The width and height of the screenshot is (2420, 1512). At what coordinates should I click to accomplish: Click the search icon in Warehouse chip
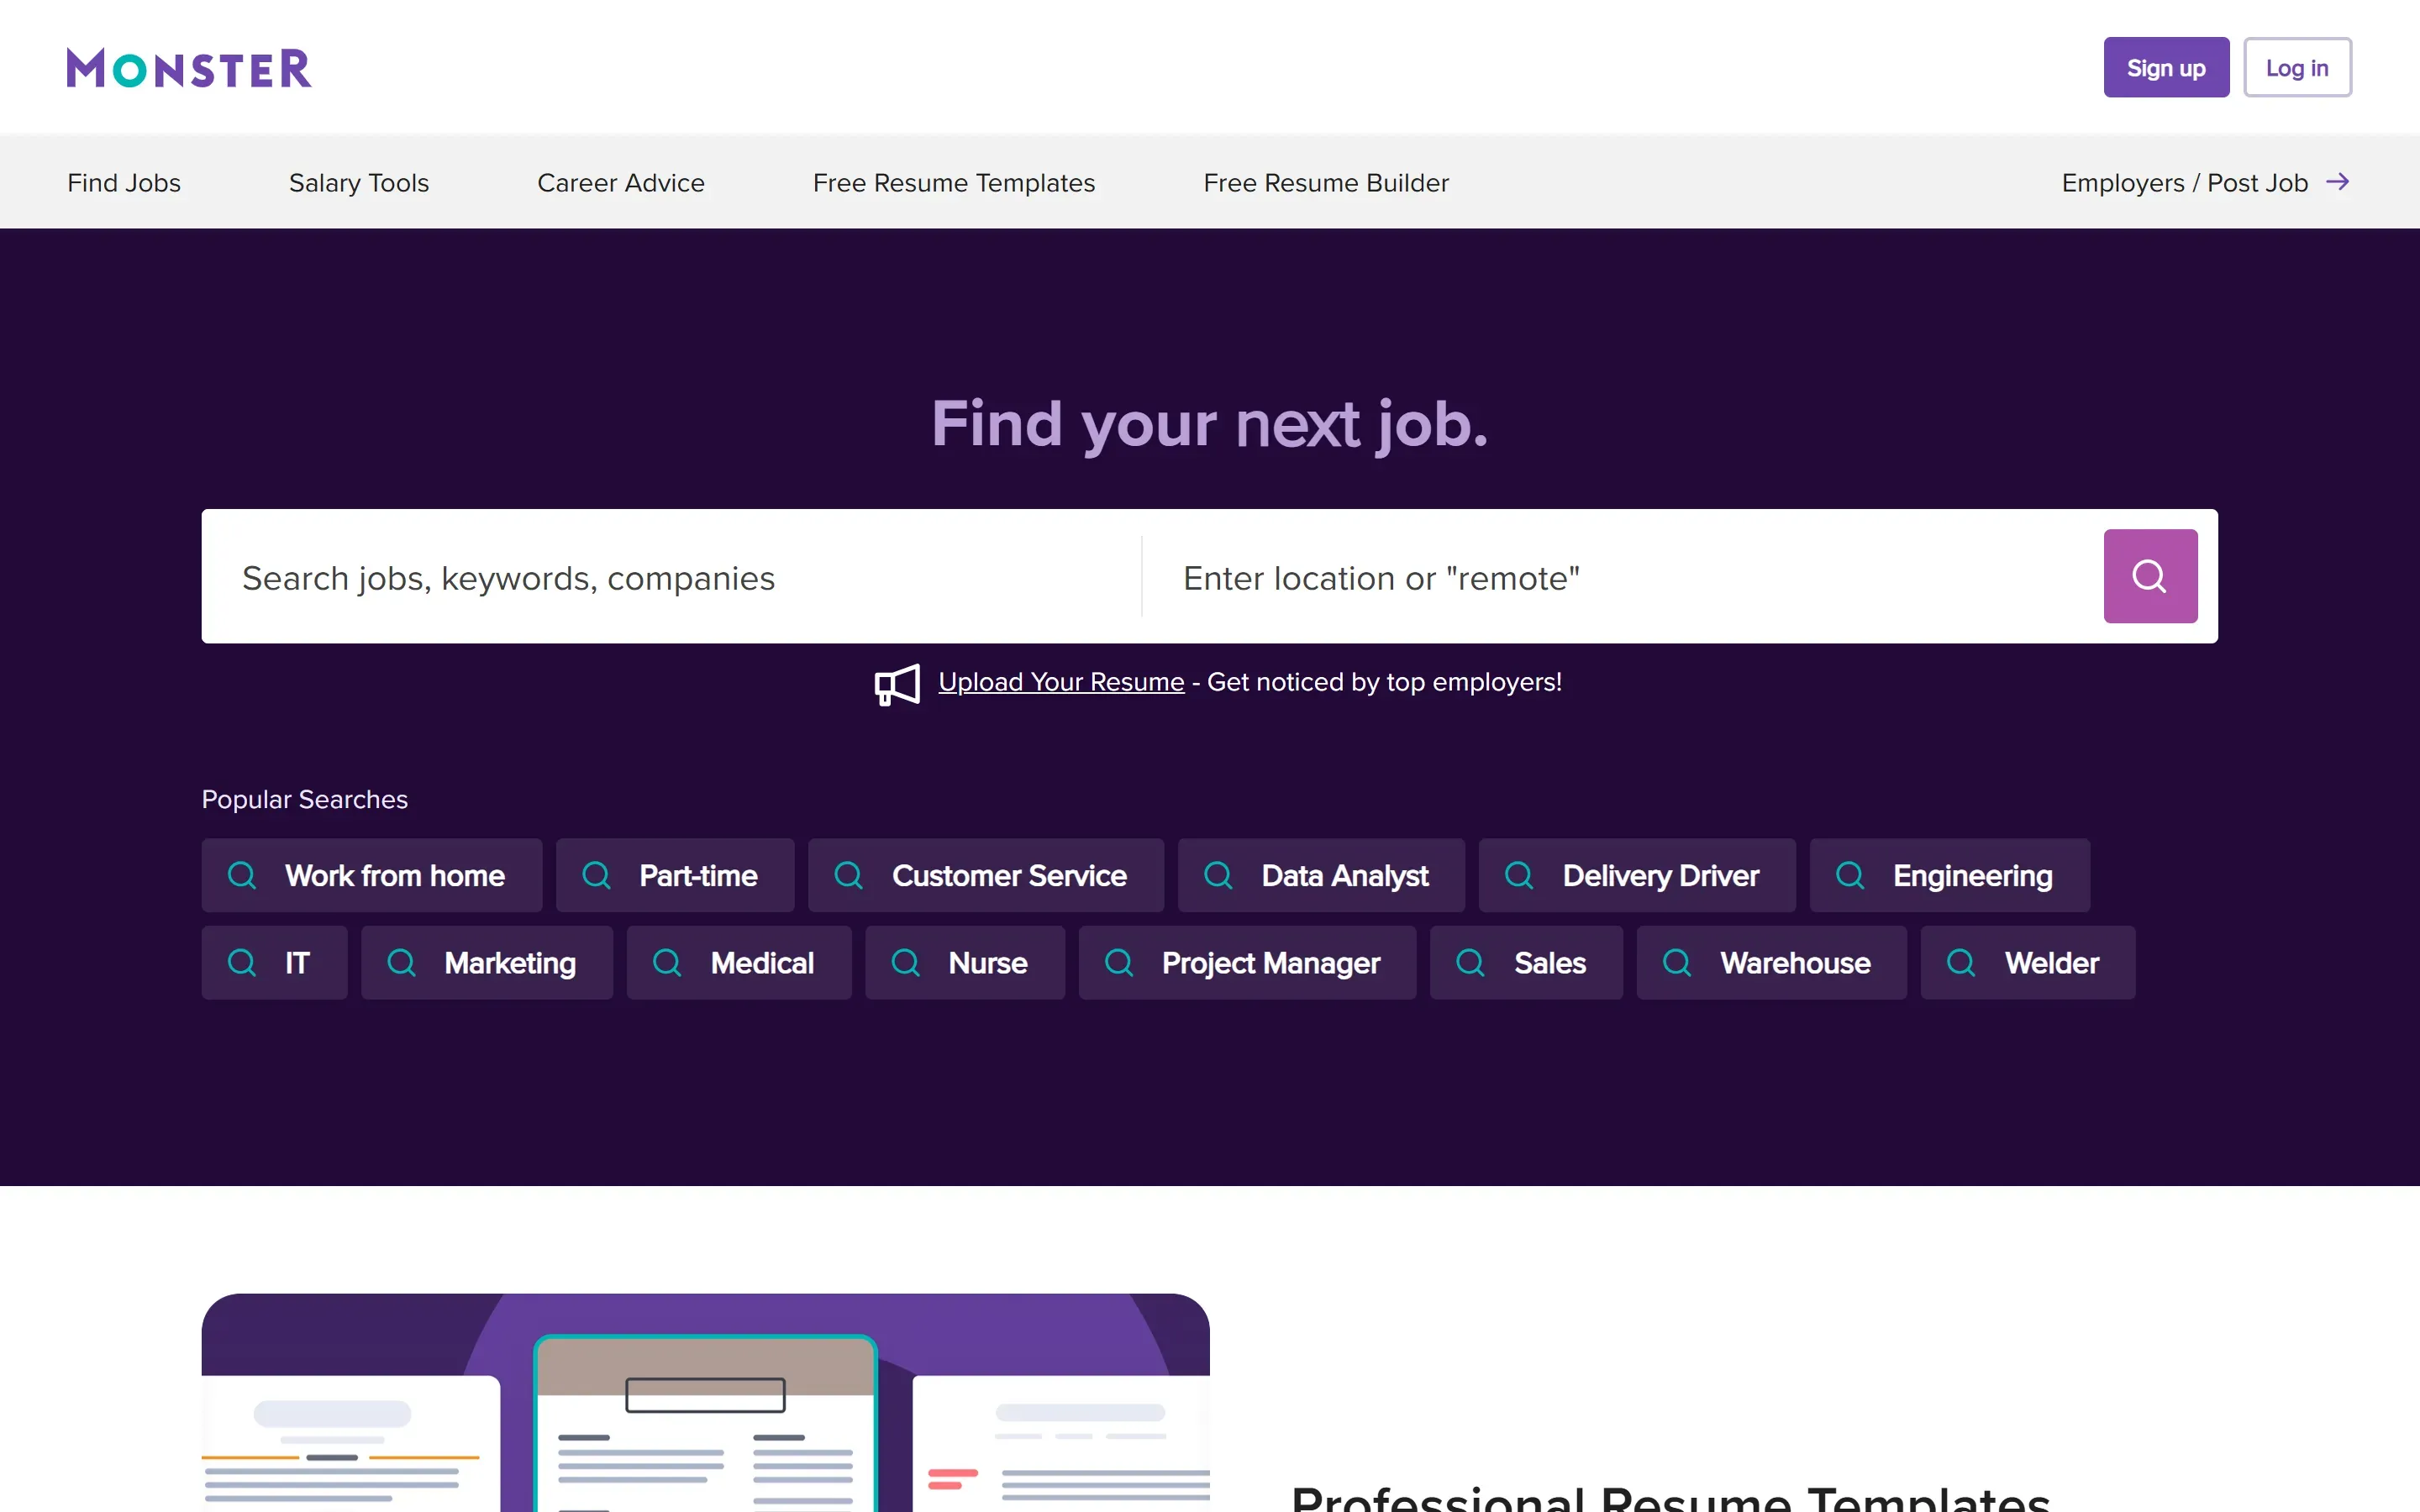click(x=1677, y=962)
